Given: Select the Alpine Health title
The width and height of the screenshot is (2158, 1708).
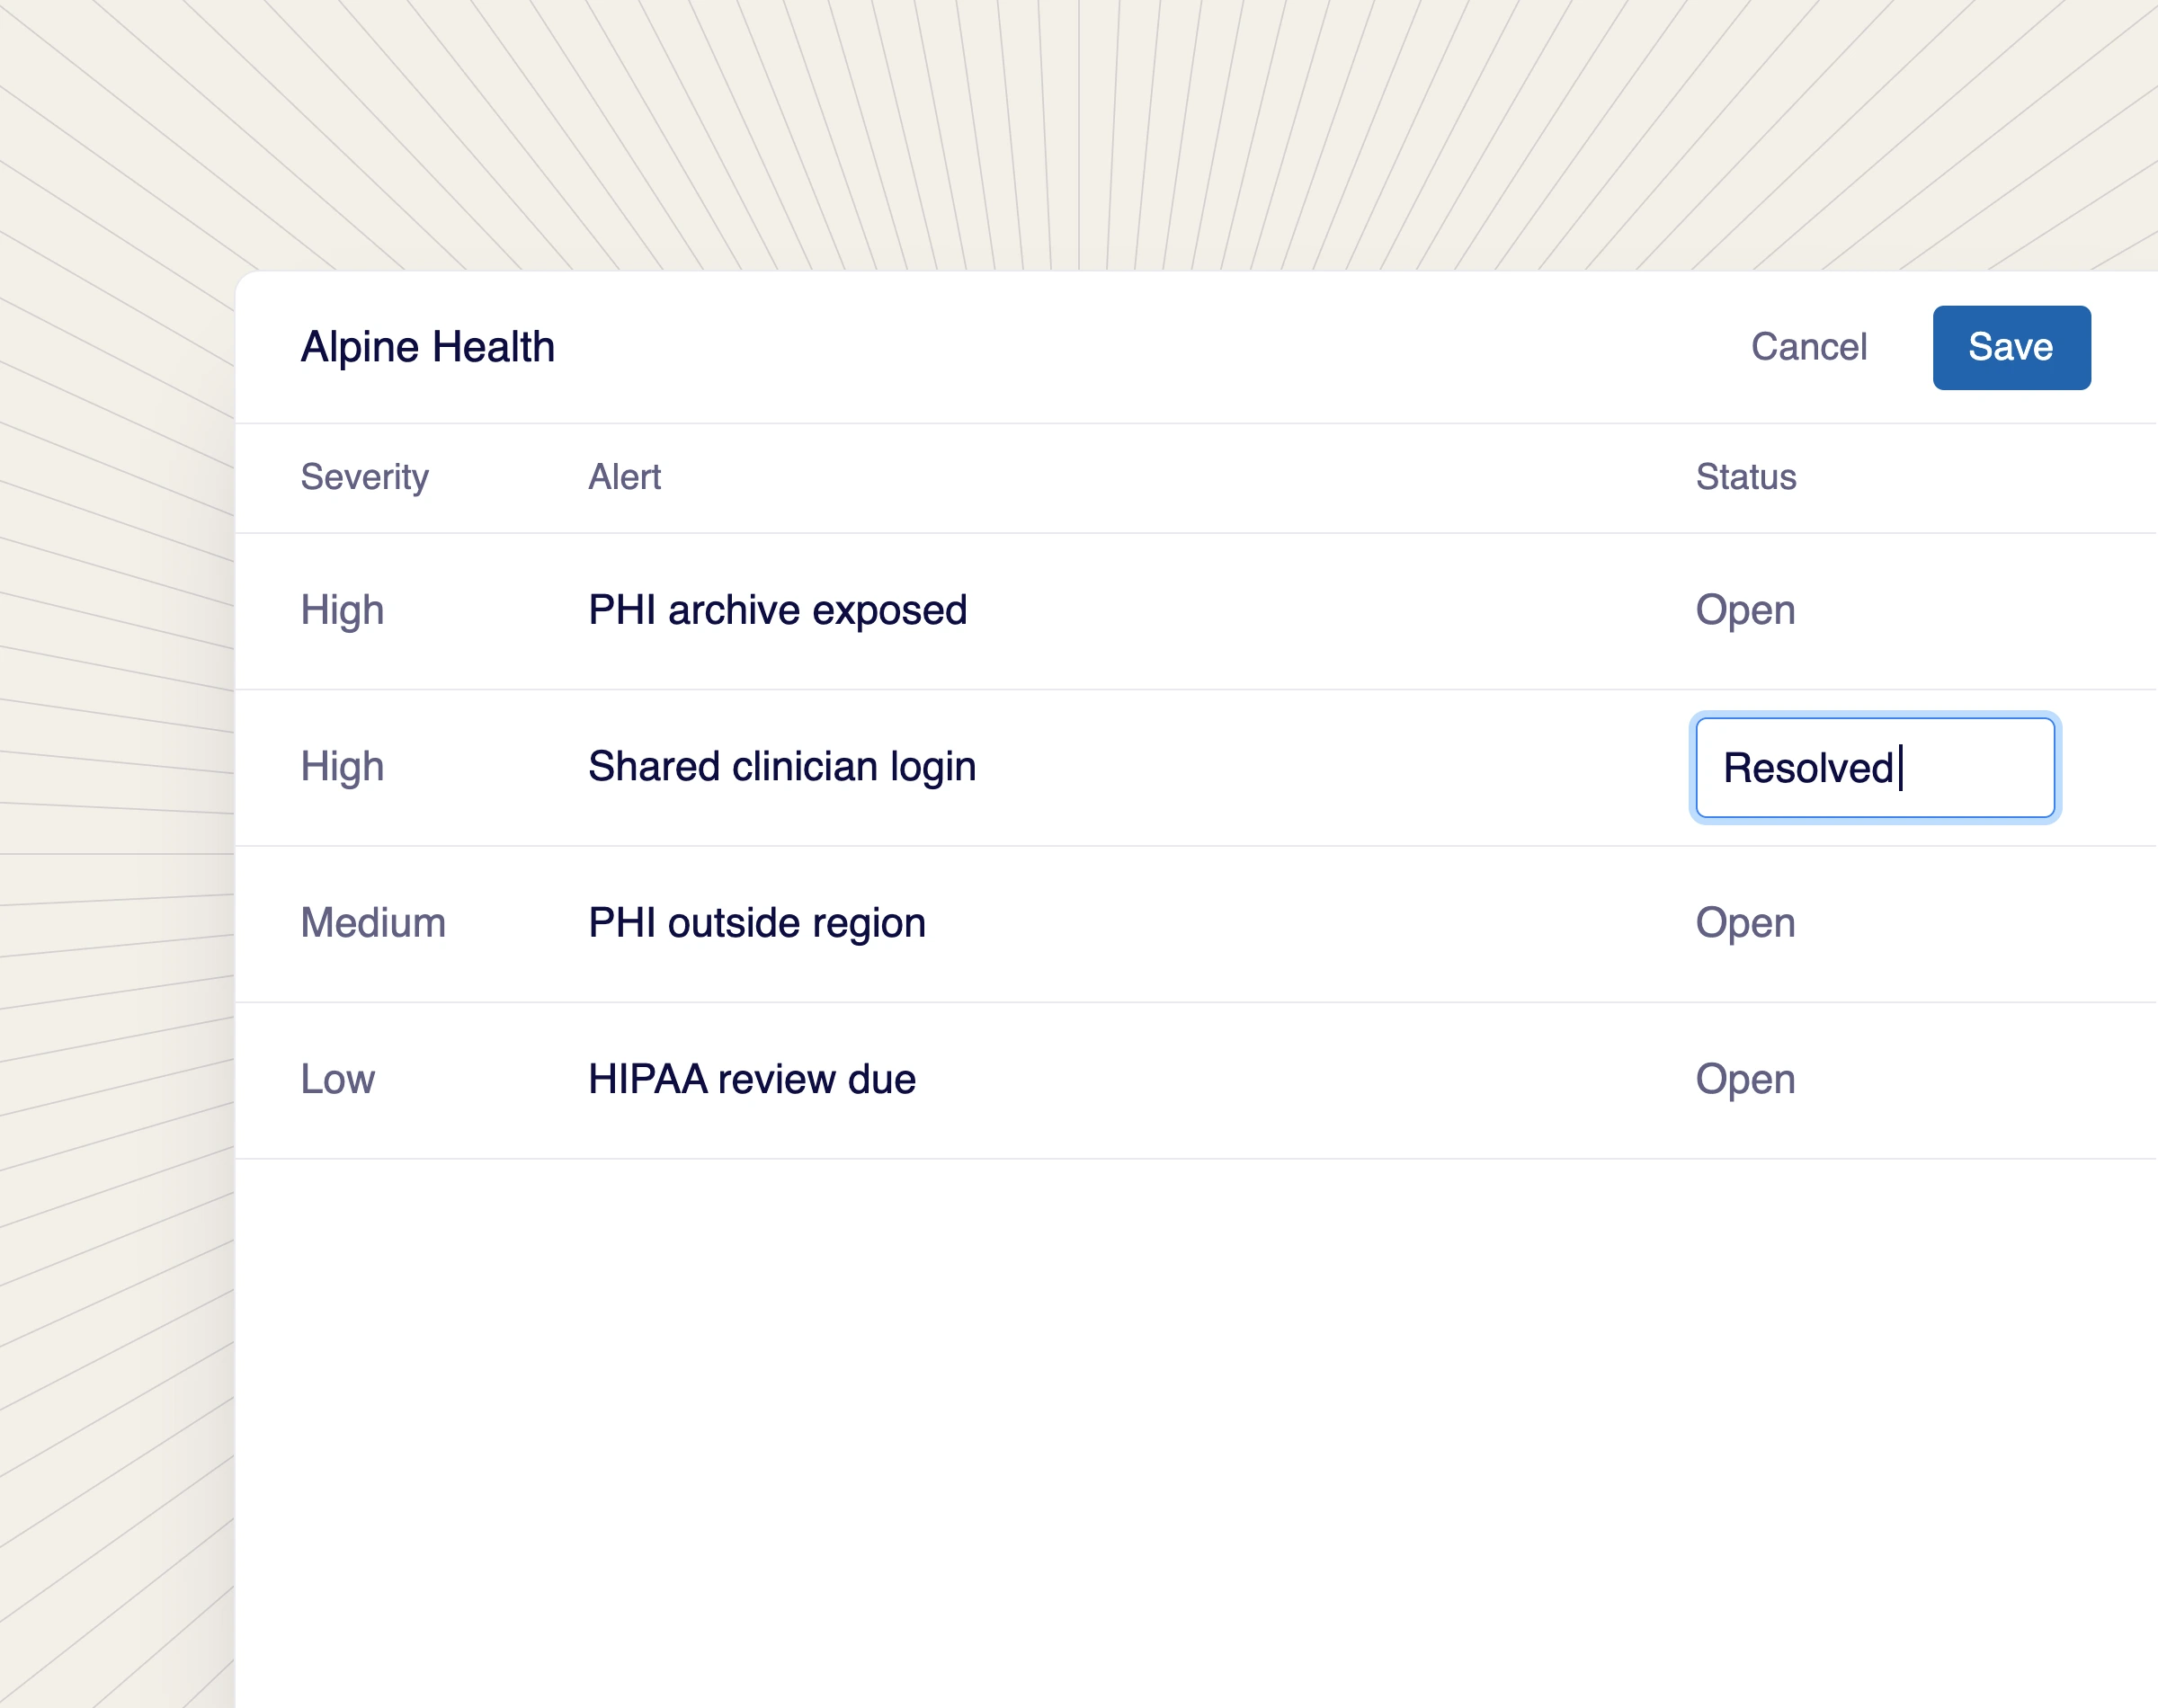Looking at the screenshot, I should (x=427, y=347).
